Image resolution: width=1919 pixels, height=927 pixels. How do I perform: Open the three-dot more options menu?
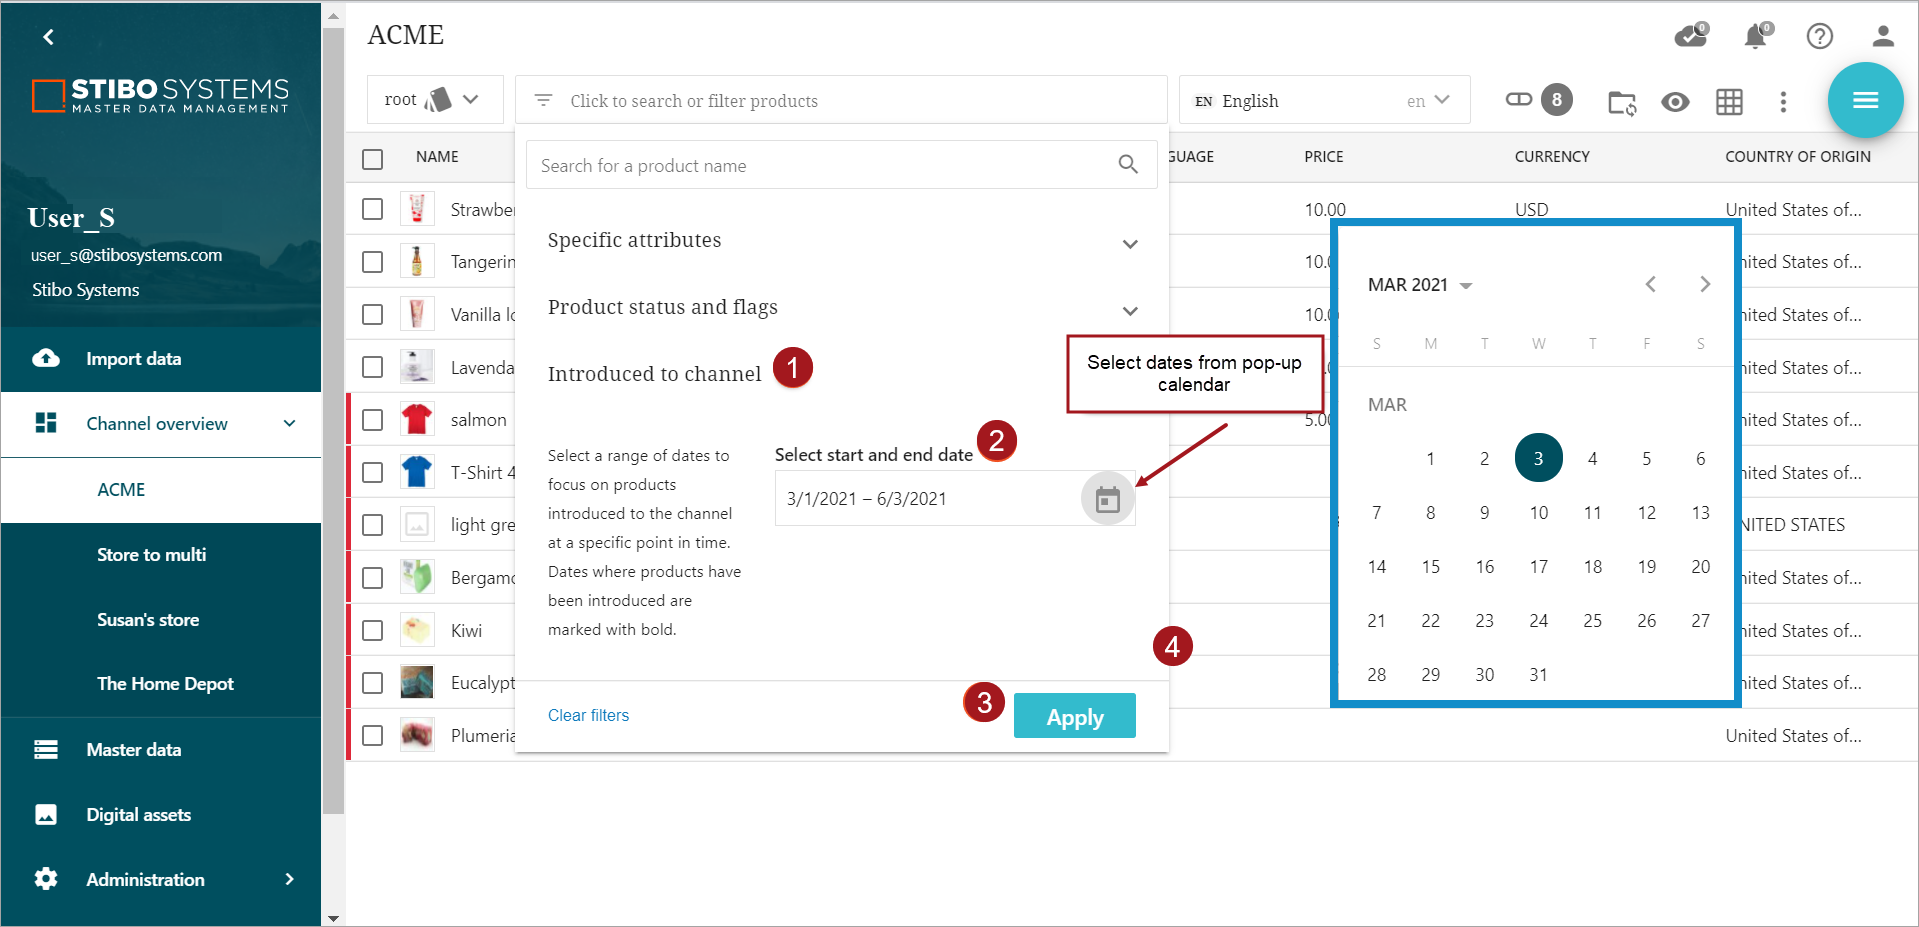point(1783,102)
